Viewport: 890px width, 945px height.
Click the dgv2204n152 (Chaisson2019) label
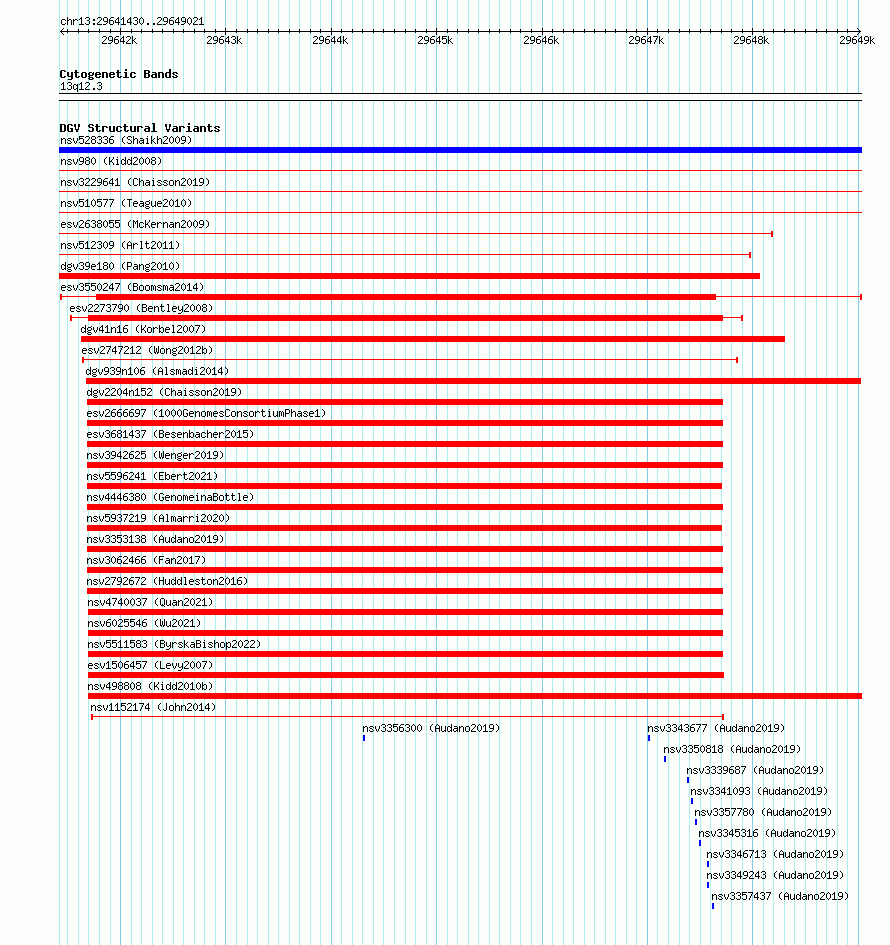click(164, 392)
